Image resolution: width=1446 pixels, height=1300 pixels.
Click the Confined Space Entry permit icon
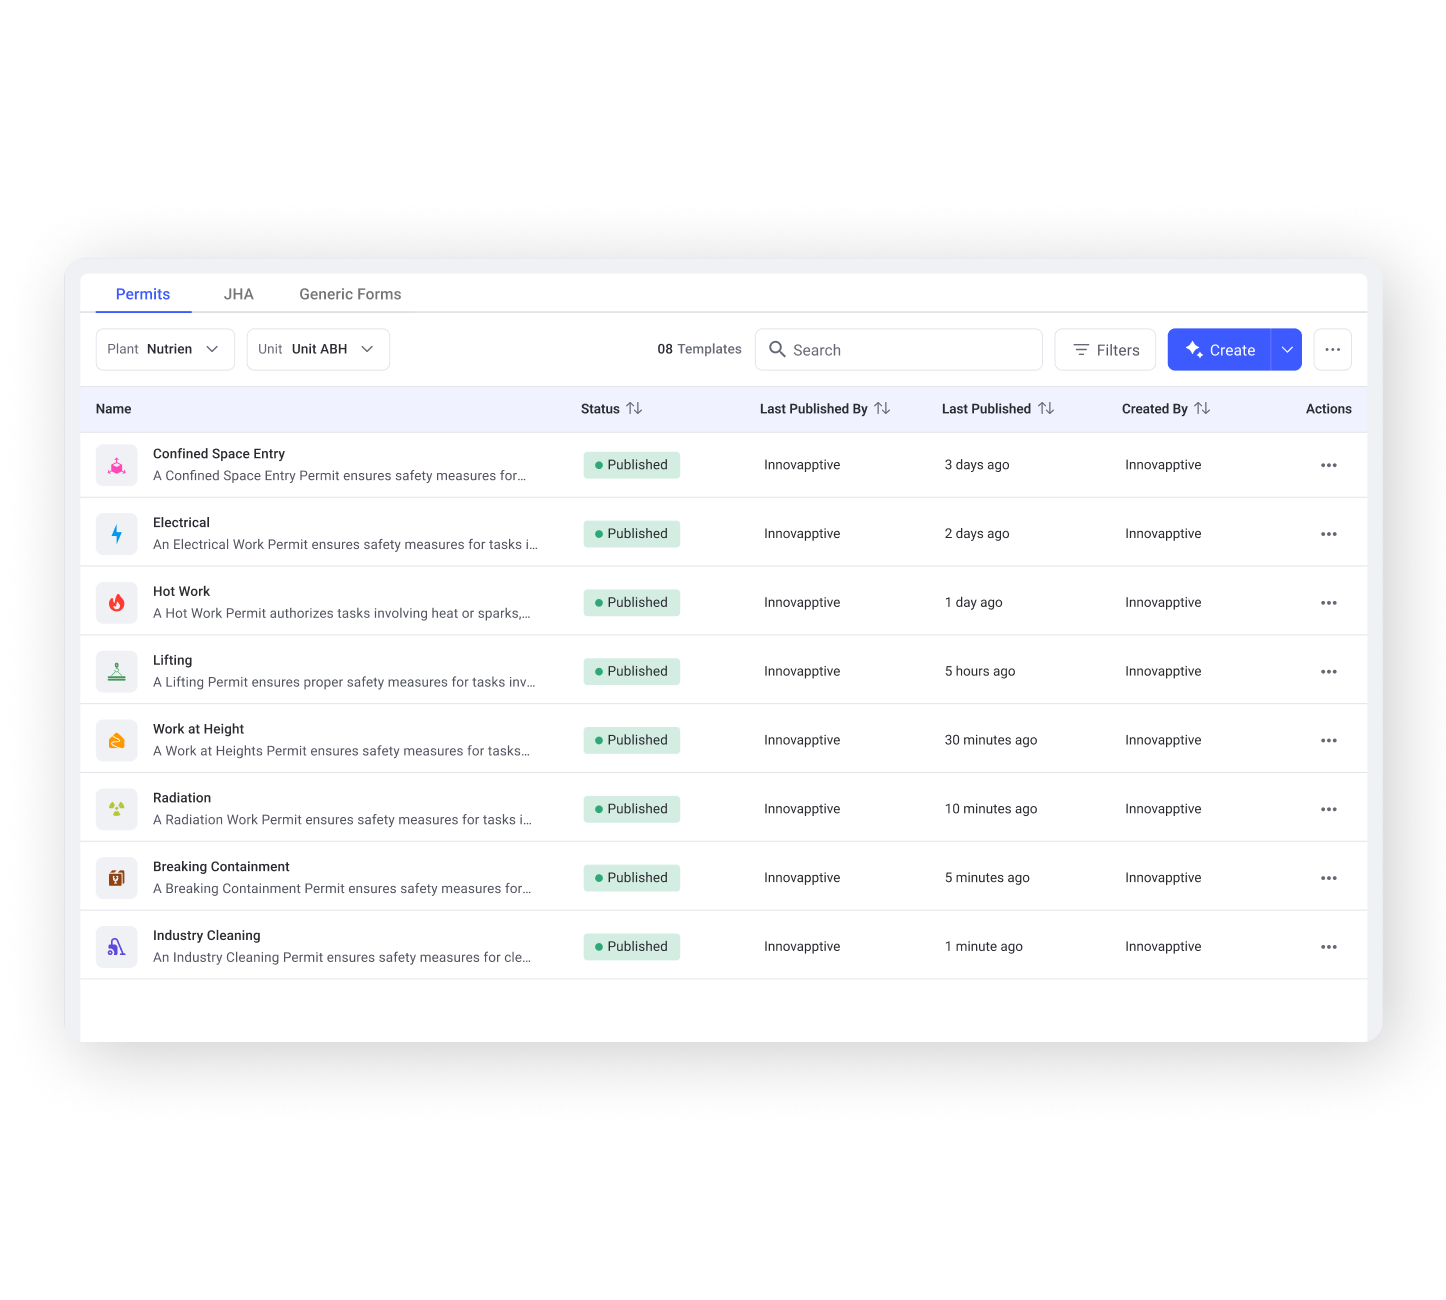117,466
